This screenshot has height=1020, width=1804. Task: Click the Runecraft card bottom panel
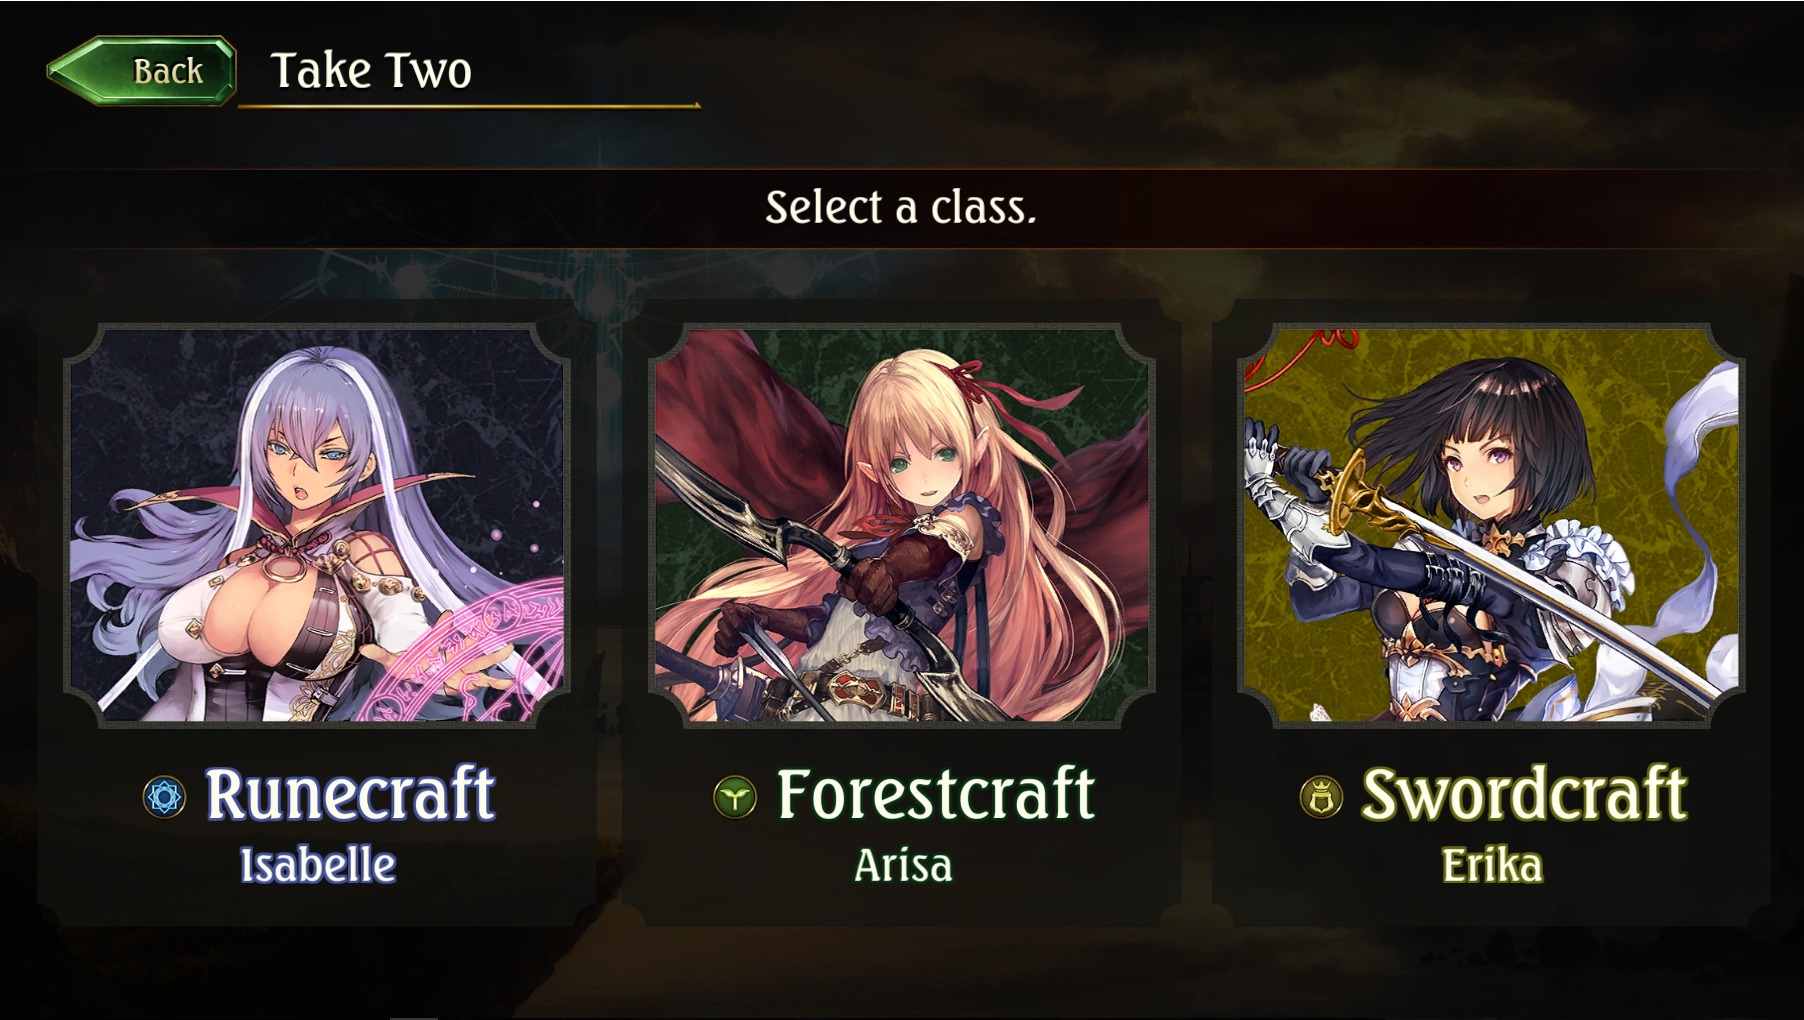click(318, 825)
